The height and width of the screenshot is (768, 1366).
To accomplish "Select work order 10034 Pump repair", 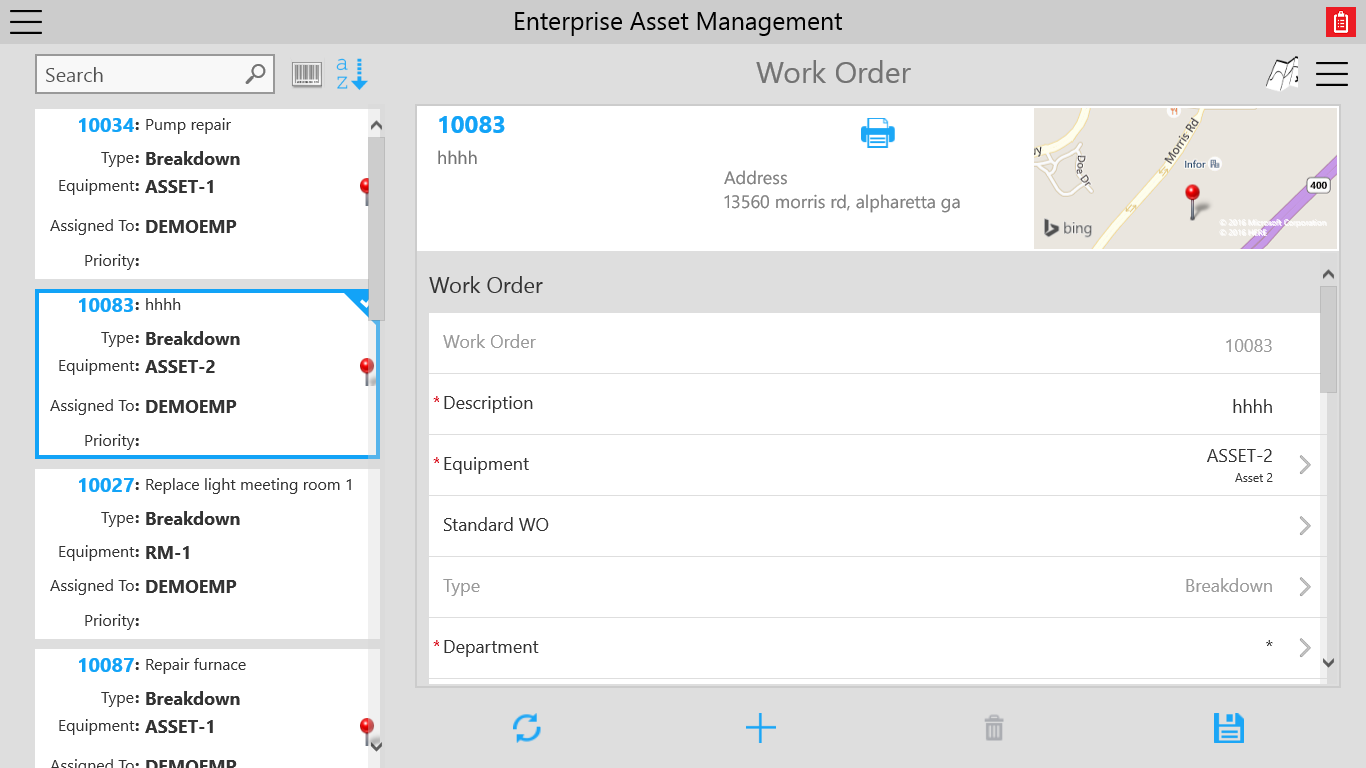I will [202, 194].
